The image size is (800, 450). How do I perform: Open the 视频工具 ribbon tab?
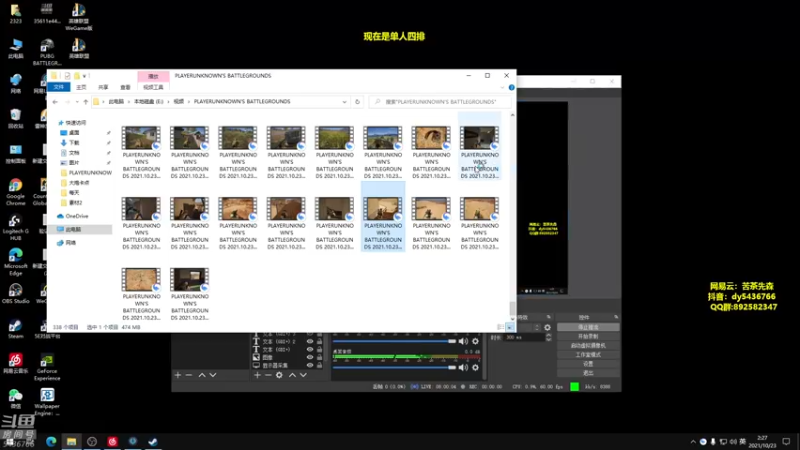pyautogui.click(x=153, y=87)
